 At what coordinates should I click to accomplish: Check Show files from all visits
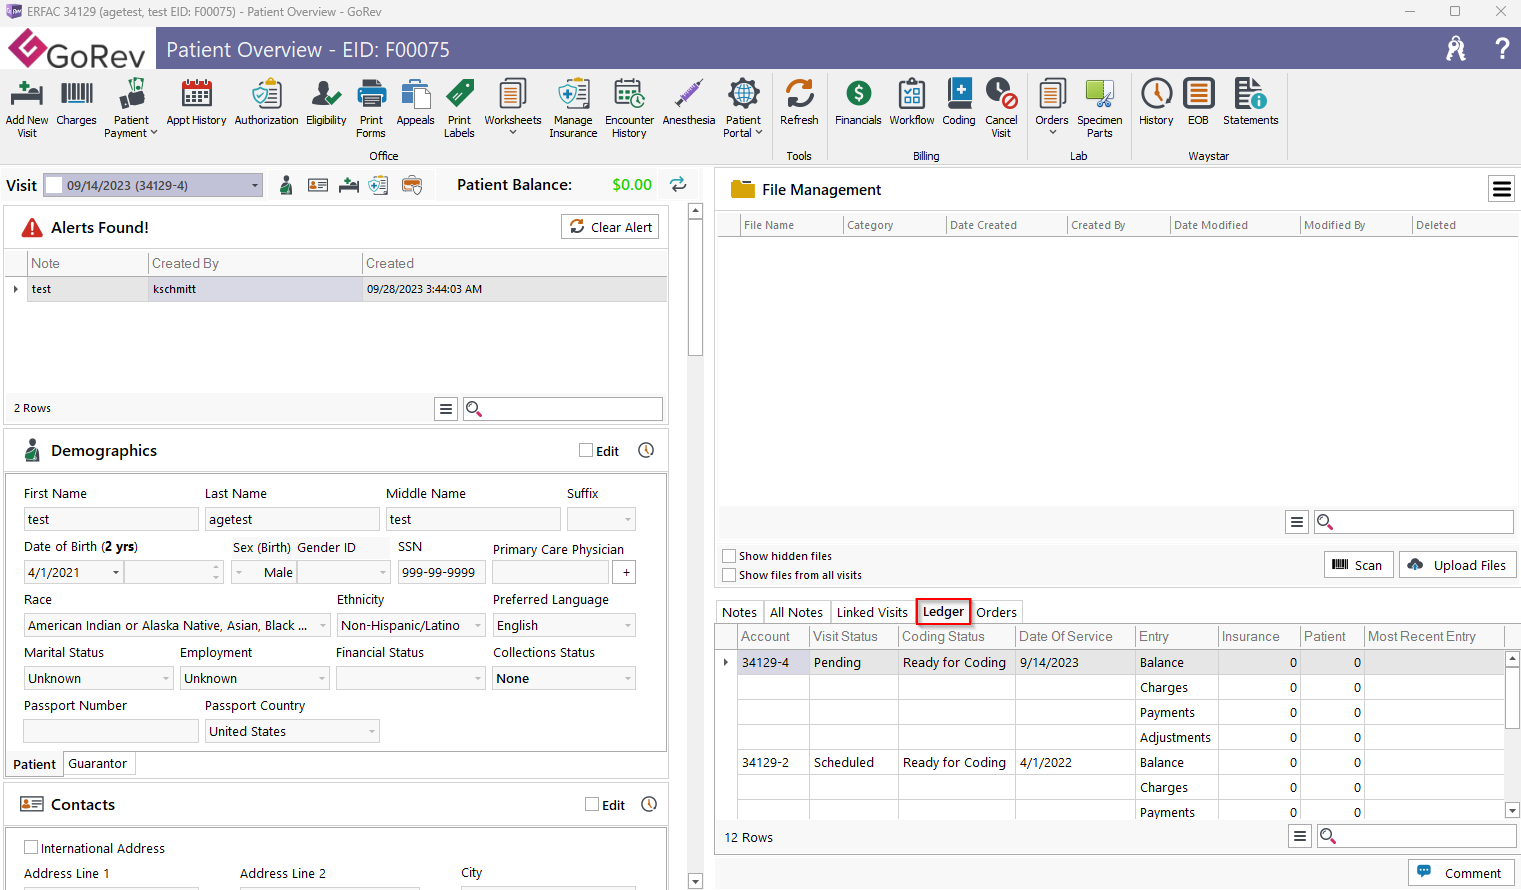pos(729,575)
